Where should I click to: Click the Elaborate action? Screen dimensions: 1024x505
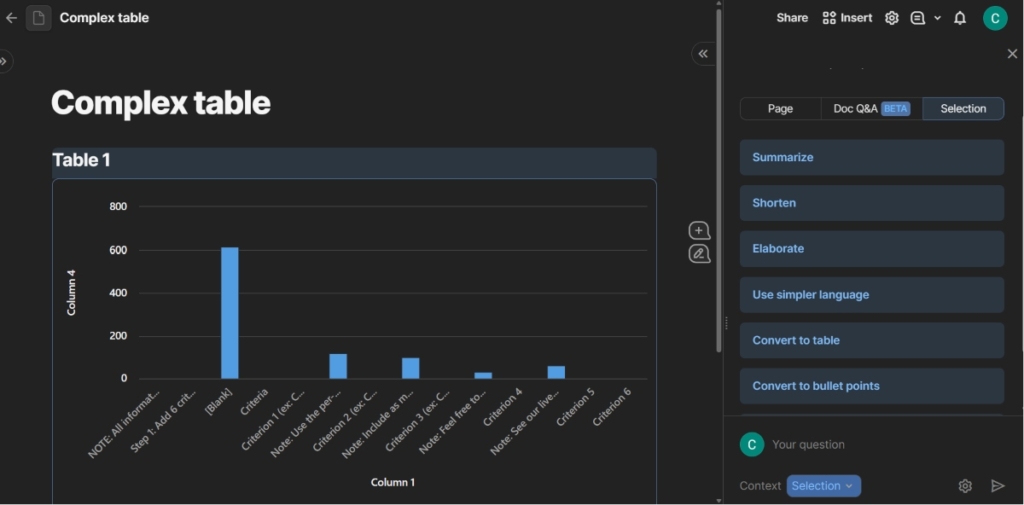tap(871, 249)
